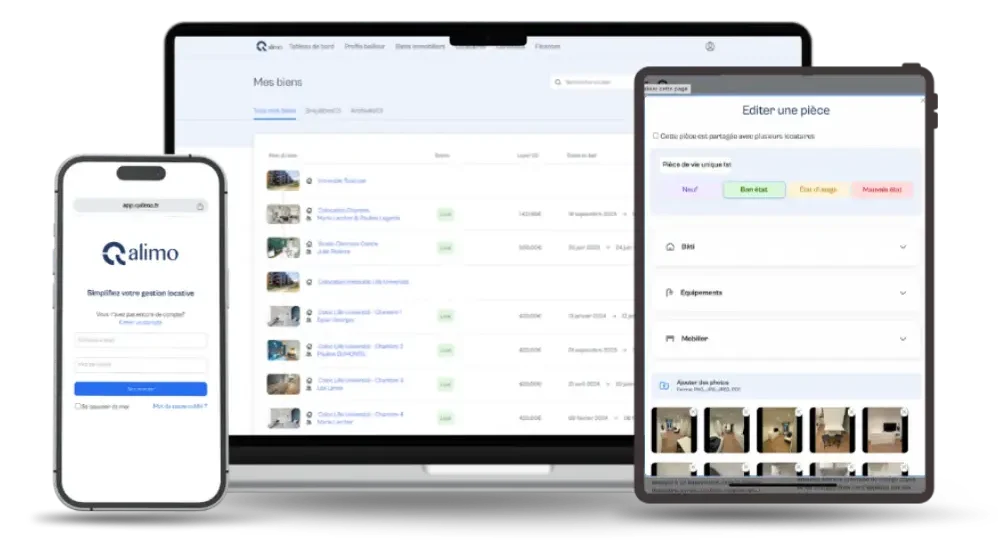Click the create account link on phone

tap(141, 322)
